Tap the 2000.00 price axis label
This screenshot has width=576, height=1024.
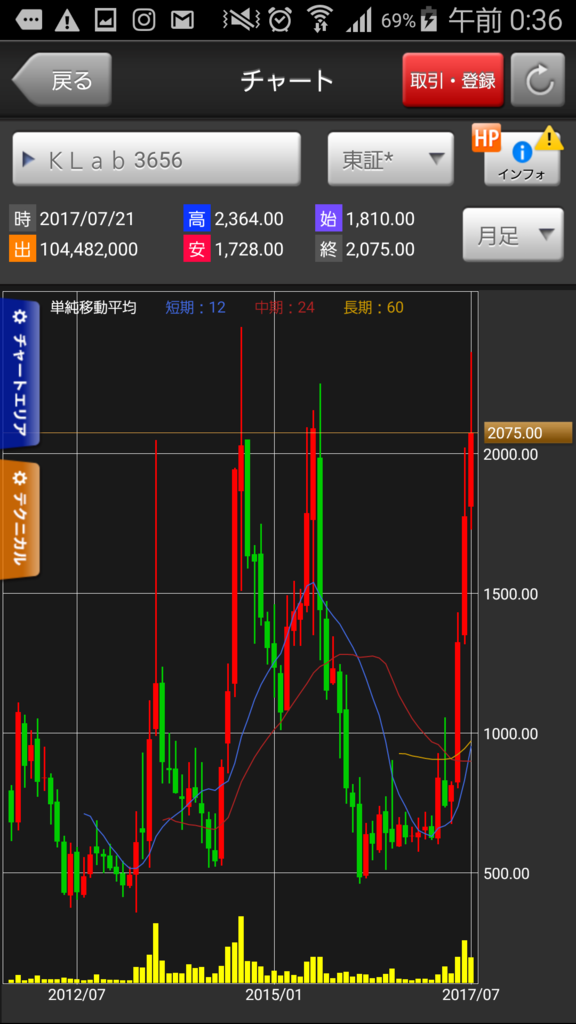511,454
